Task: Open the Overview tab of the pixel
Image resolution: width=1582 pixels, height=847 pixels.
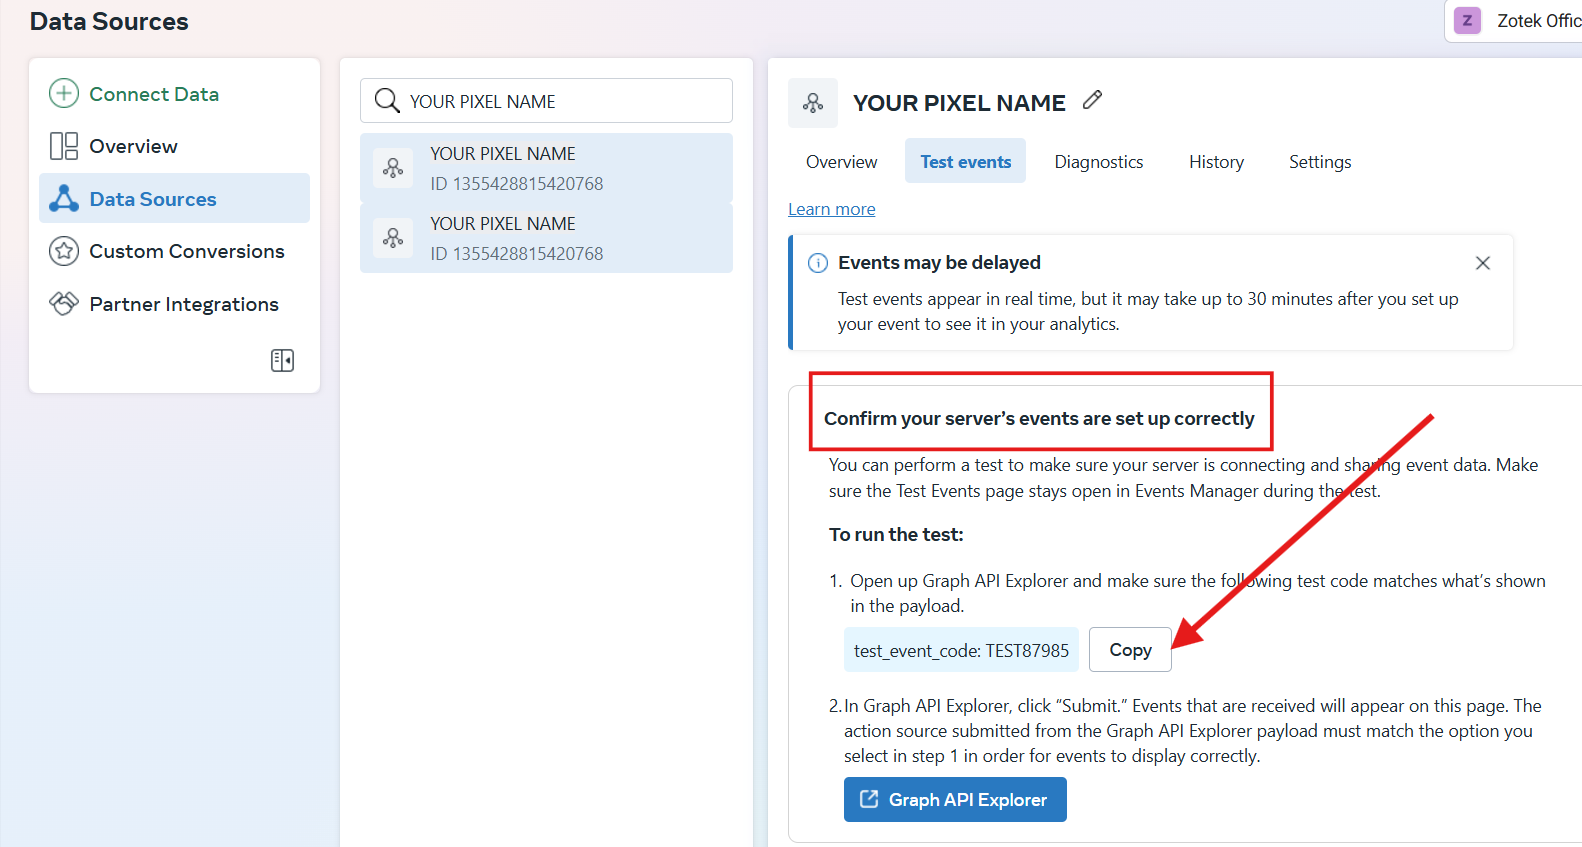Action: 841,162
